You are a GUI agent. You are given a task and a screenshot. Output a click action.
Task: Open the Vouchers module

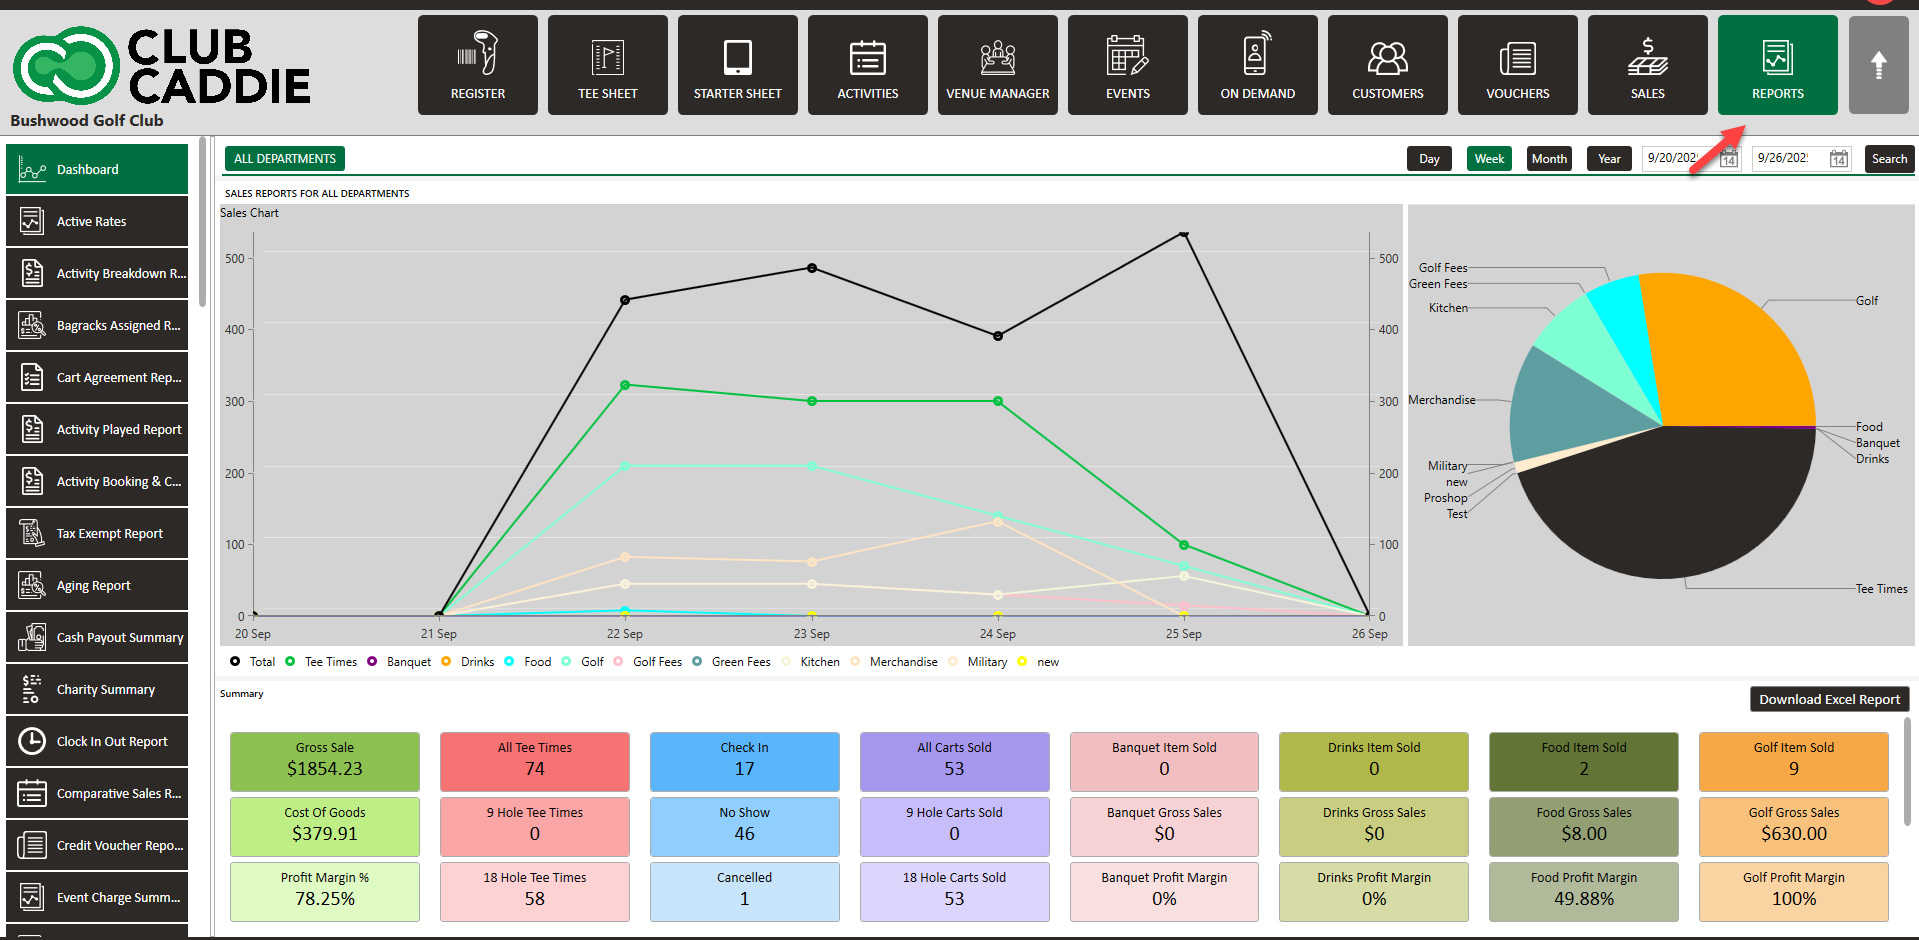tap(1517, 65)
